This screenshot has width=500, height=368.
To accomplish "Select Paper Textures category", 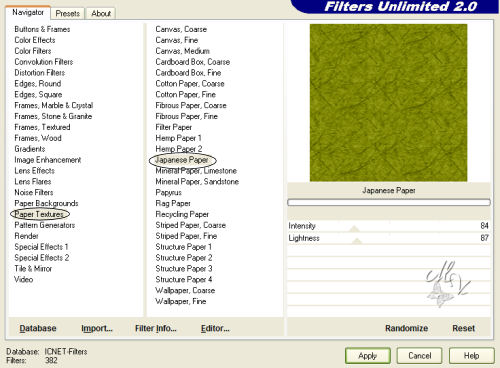I will click(39, 214).
